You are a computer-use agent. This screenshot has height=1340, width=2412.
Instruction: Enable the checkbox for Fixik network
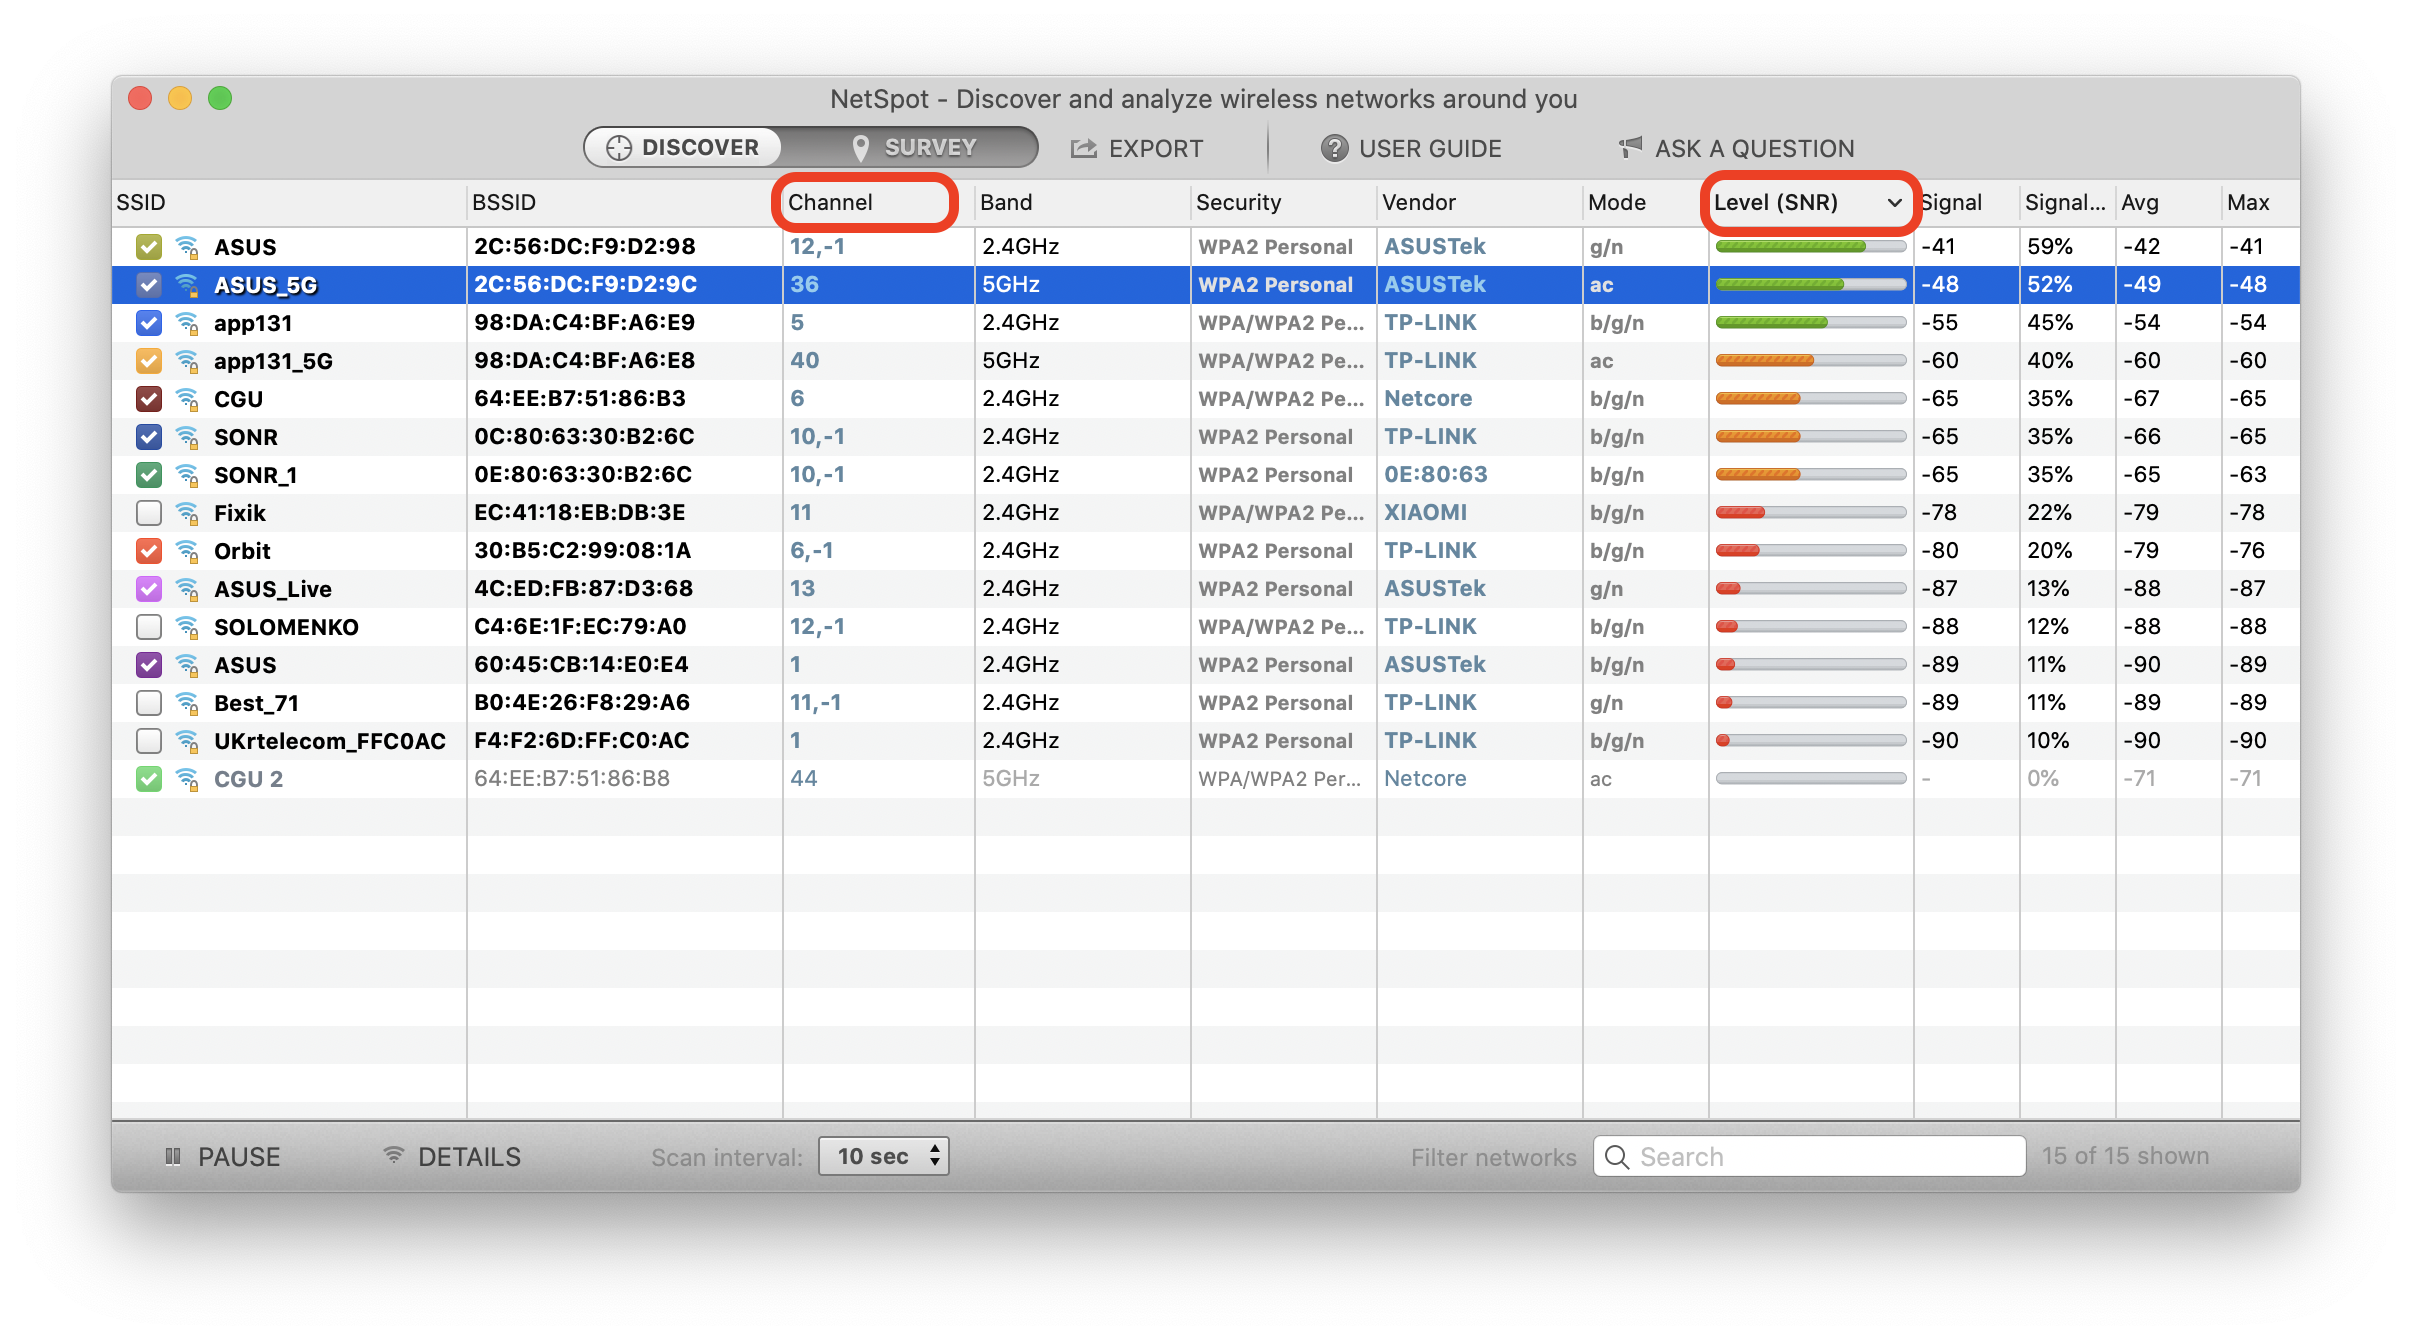pos(148,512)
